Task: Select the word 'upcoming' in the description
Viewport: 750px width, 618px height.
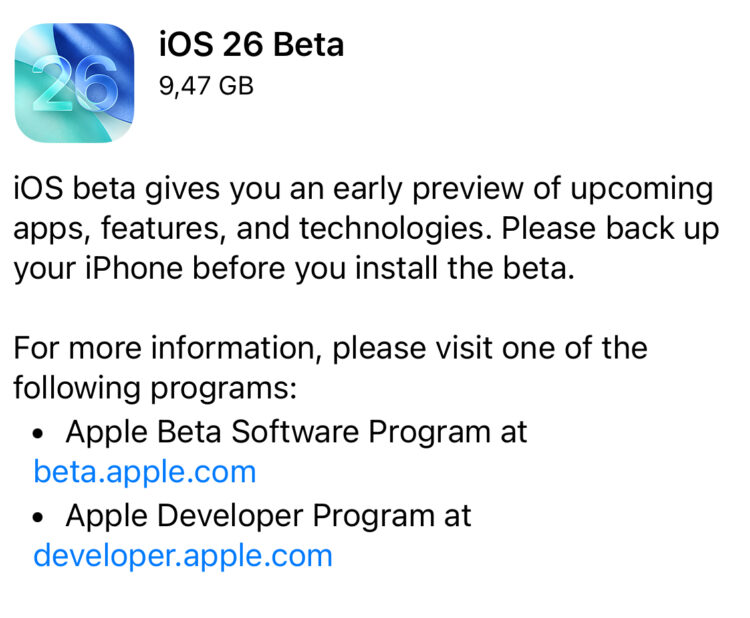Action: pos(642,189)
